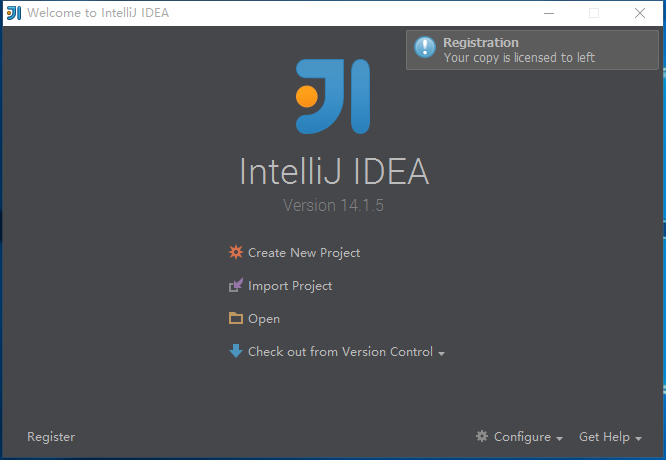Image resolution: width=666 pixels, height=460 pixels.
Task: Click the Register link
Action: [51, 437]
